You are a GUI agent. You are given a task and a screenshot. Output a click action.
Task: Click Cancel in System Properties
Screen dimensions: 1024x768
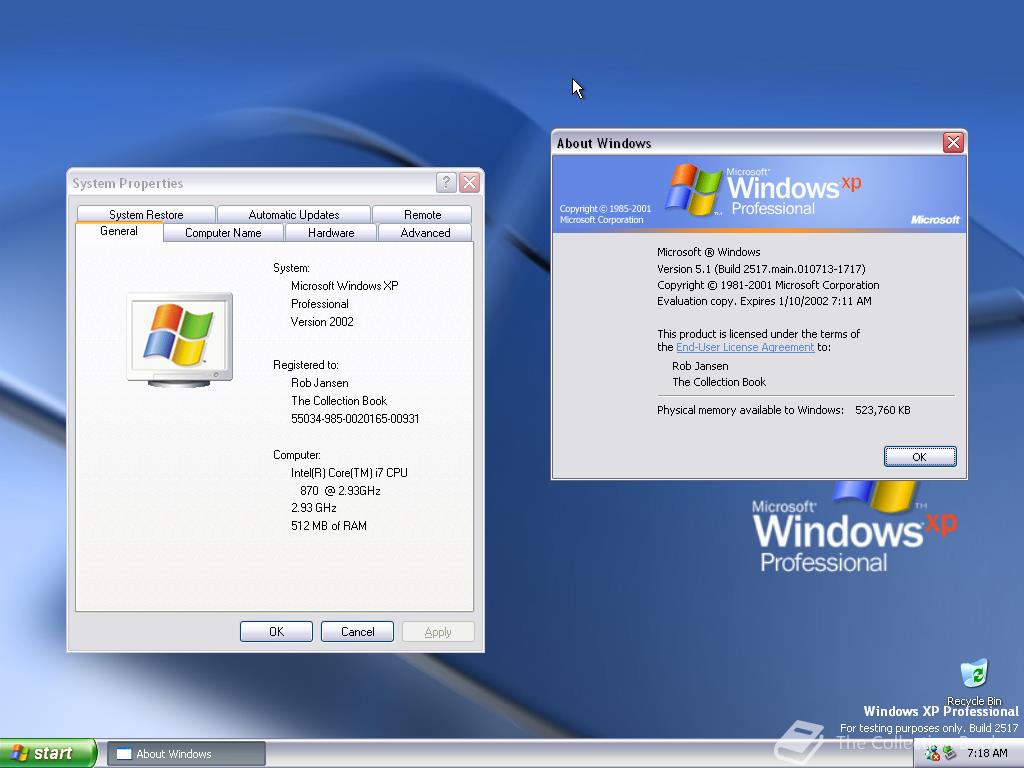click(357, 632)
